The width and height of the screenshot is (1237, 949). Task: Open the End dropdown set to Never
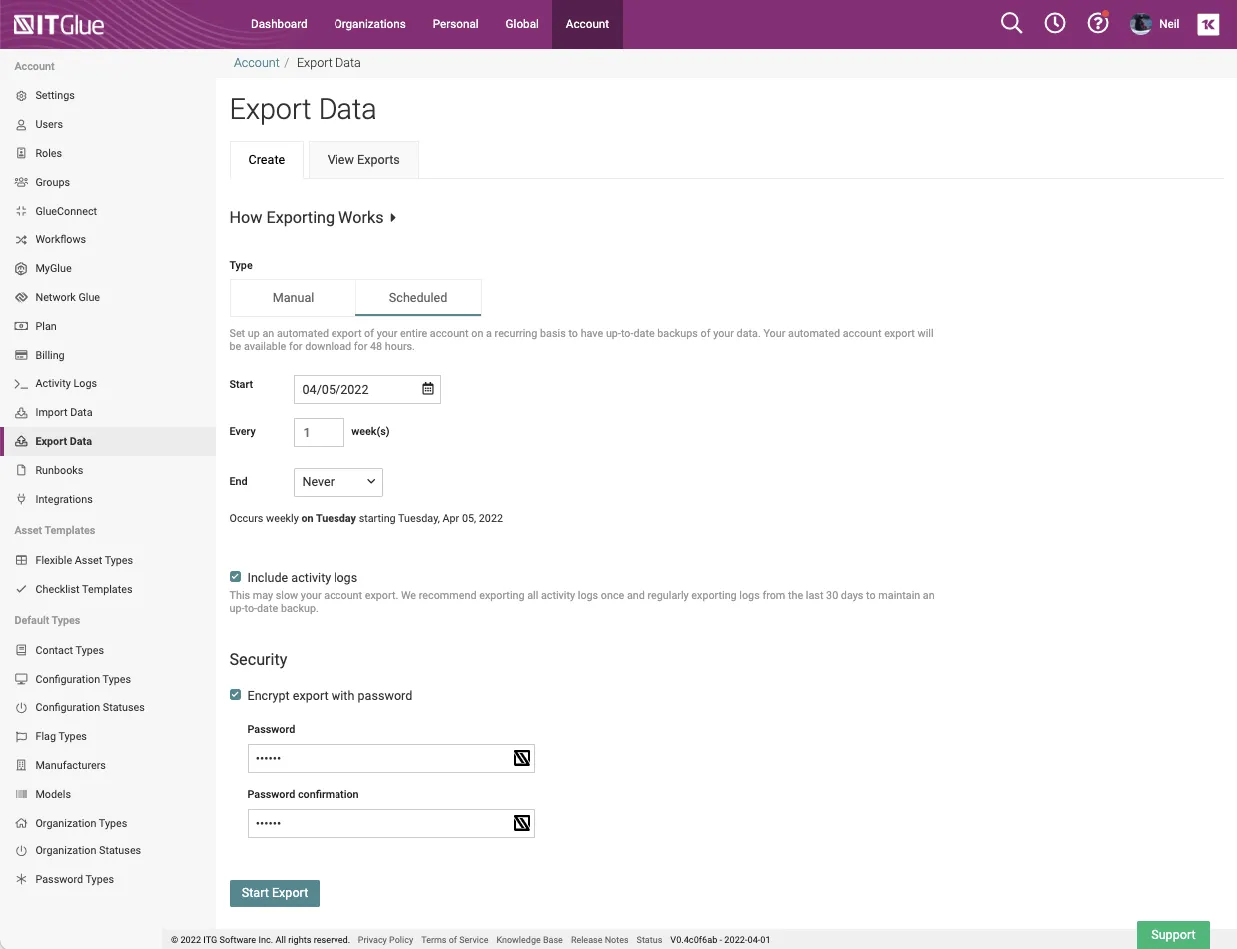[x=338, y=482]
